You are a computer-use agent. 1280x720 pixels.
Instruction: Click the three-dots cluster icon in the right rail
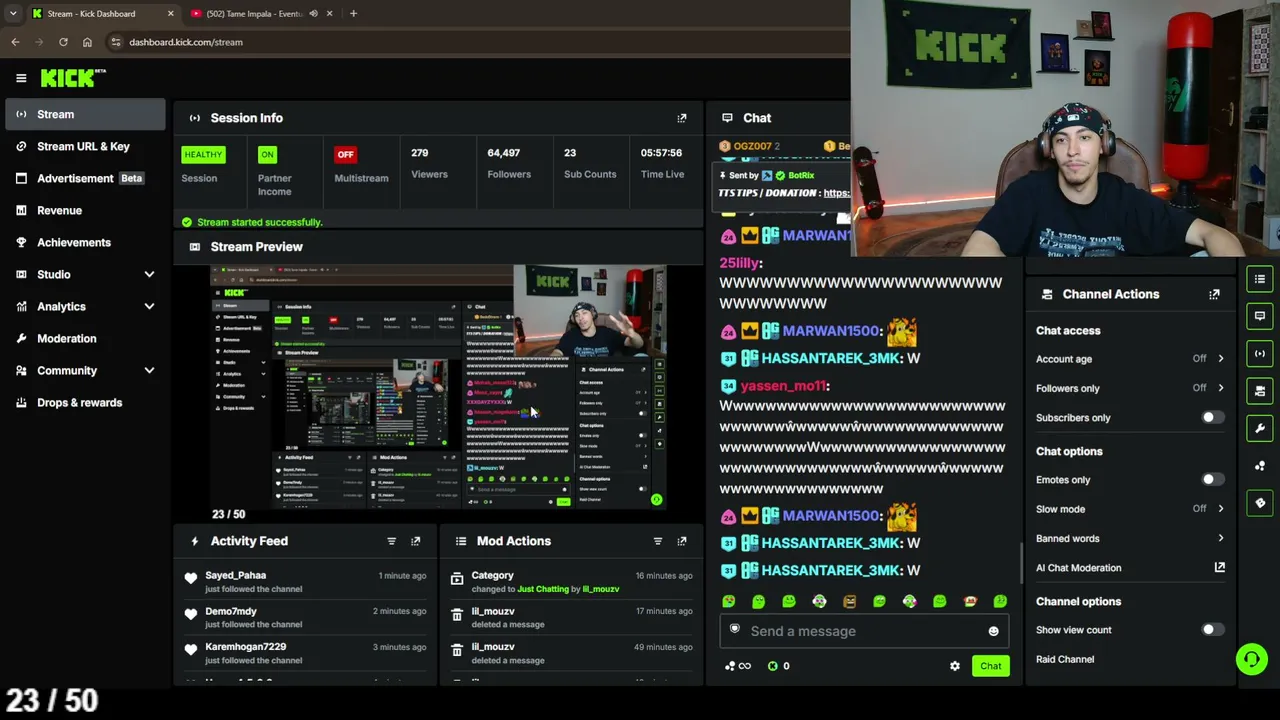(1260, 466)
